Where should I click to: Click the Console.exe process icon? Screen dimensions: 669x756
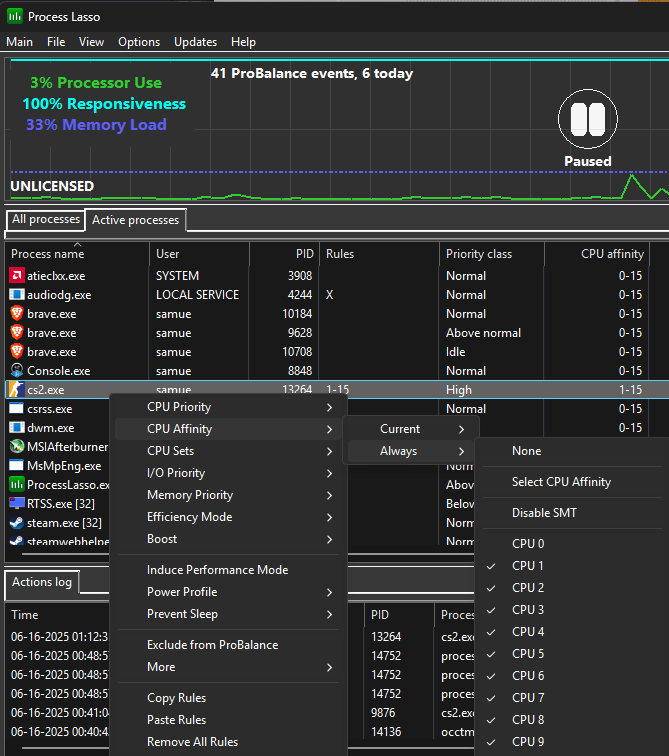[x=16, y=370]
